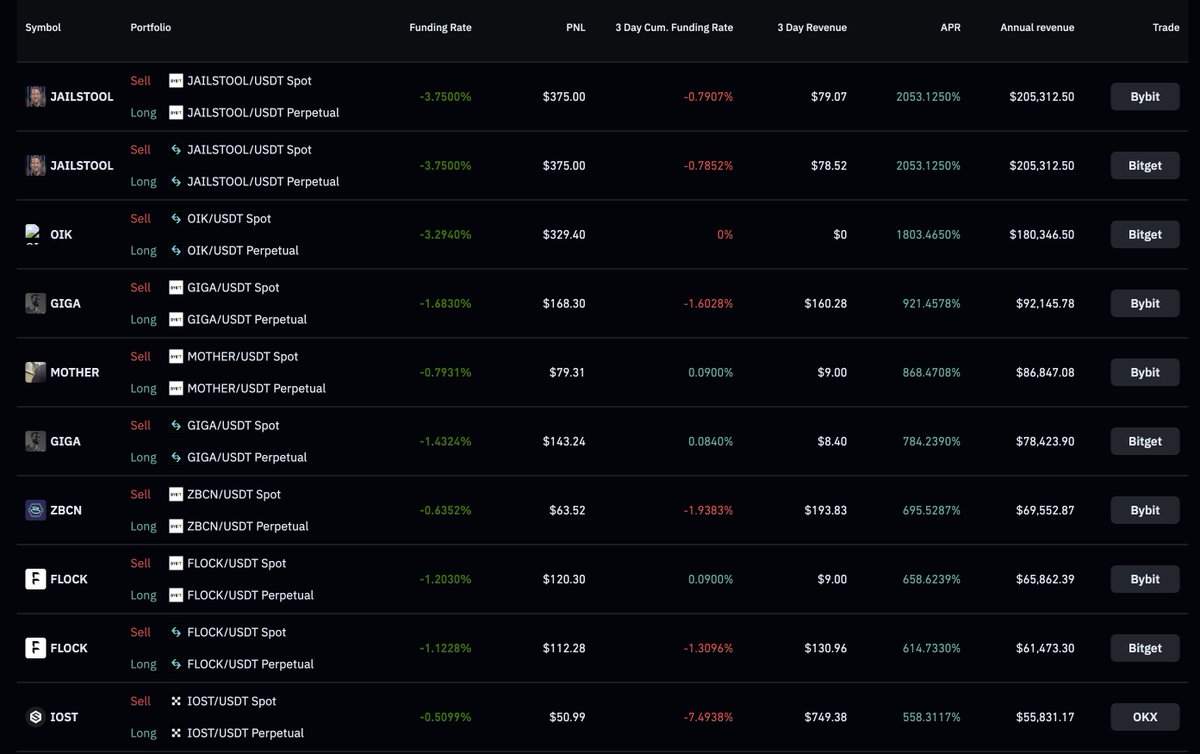Click the ZBCN token logo
The image size is (1200, 754).
(35, 511)
